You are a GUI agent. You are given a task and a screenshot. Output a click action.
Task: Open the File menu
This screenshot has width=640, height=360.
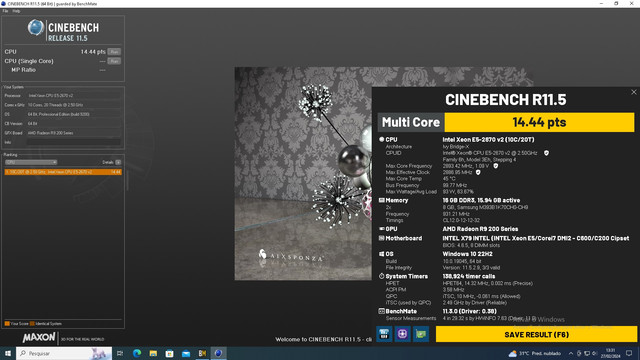[5, 11]
